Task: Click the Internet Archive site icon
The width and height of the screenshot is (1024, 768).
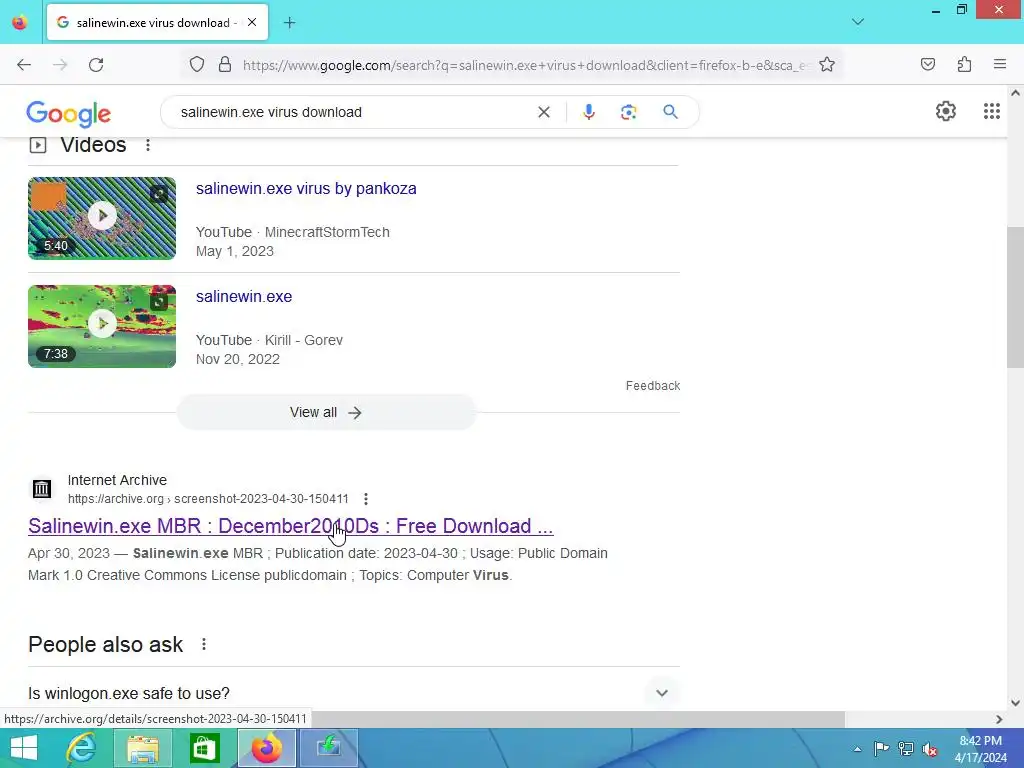Action: click(42, 488)
